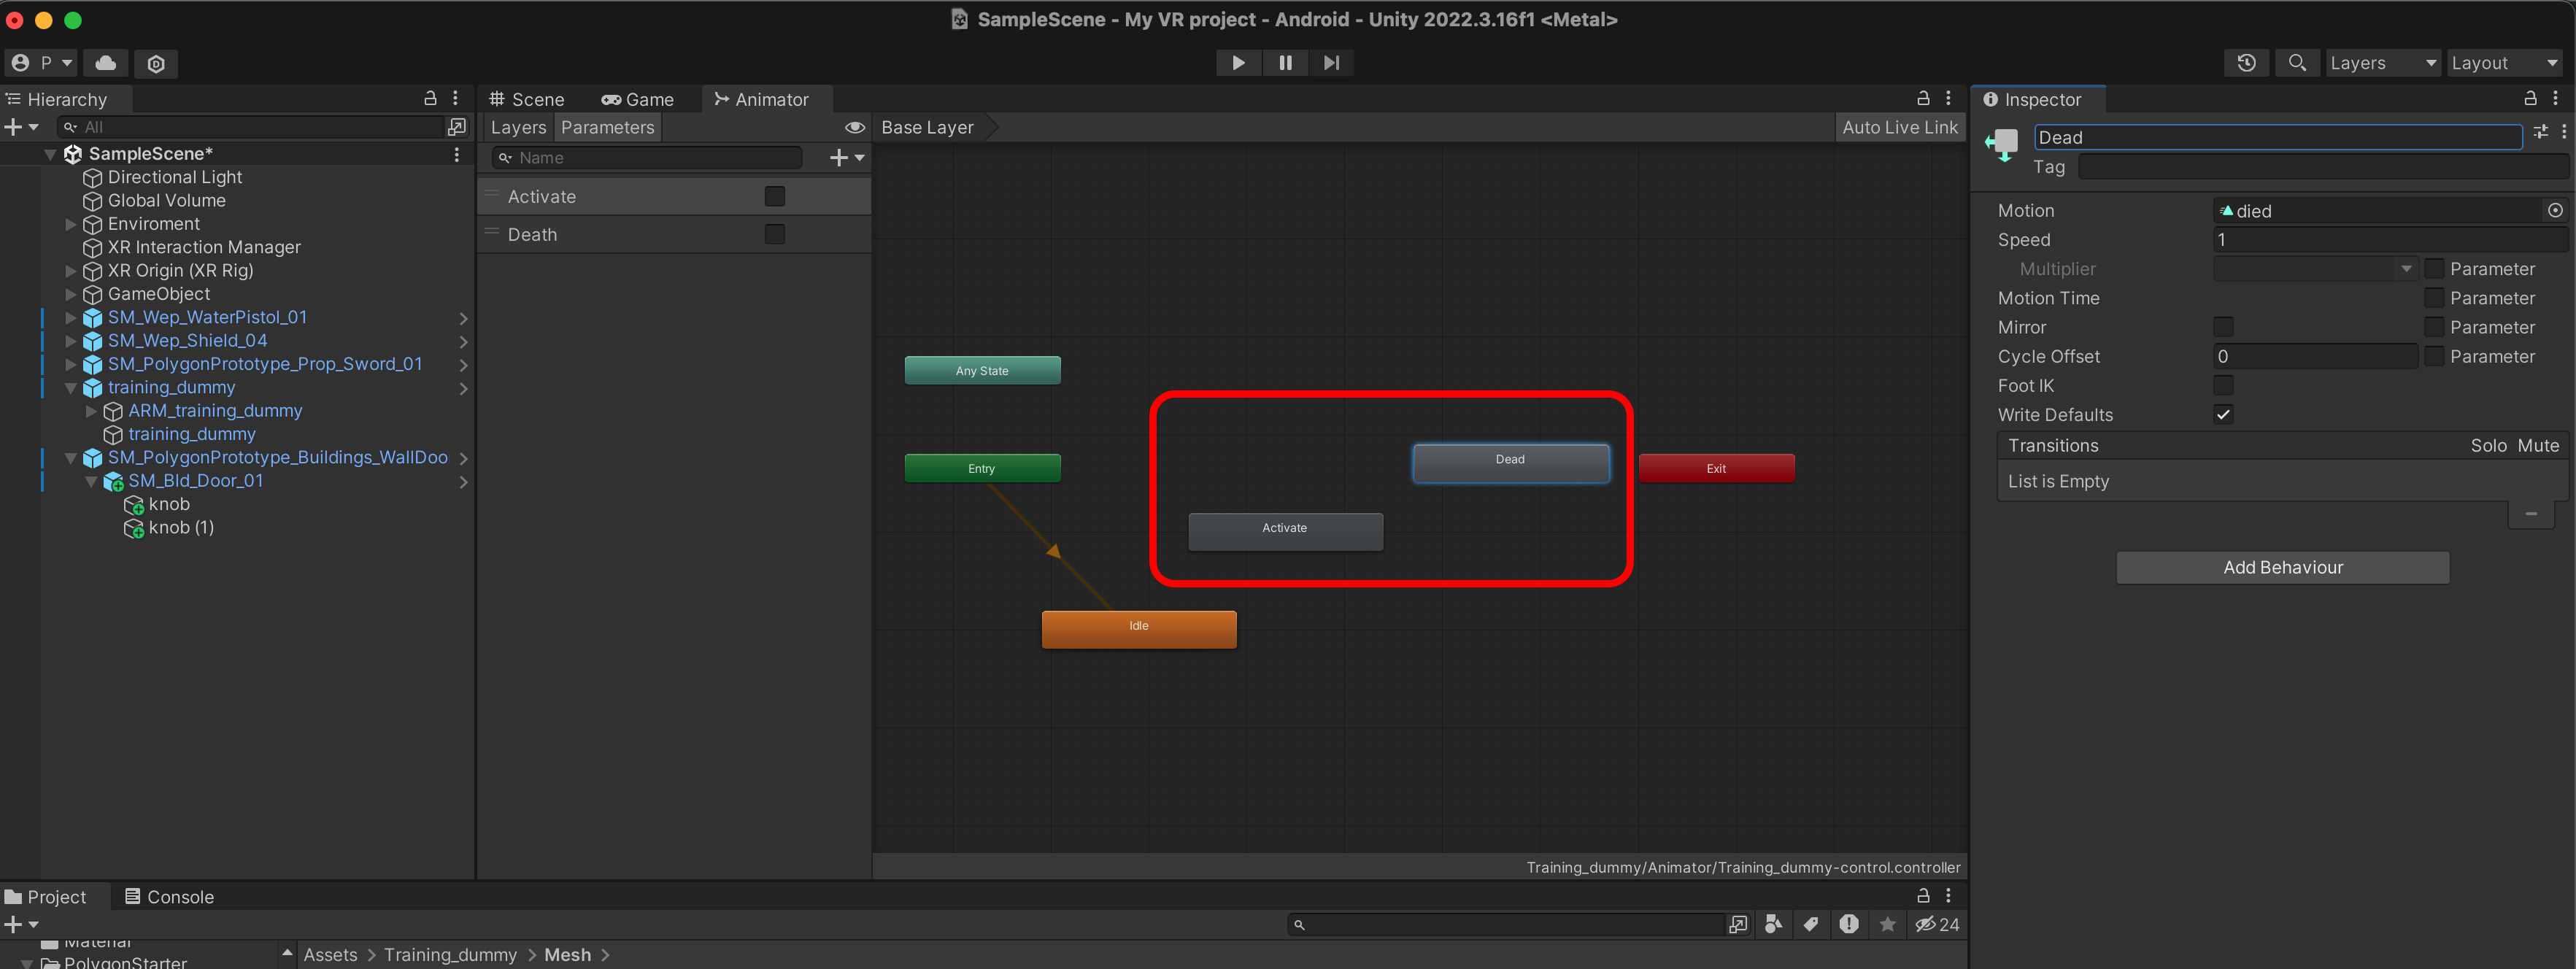This screenshot has width=2576, height=969.
Task: Open the Layers dropdown in toolbar
Action: click(x=2382, y=63)
